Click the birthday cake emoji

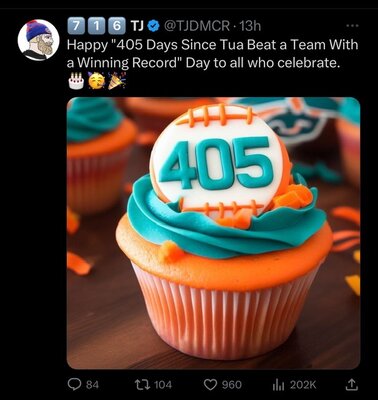(x=76, y=81)
